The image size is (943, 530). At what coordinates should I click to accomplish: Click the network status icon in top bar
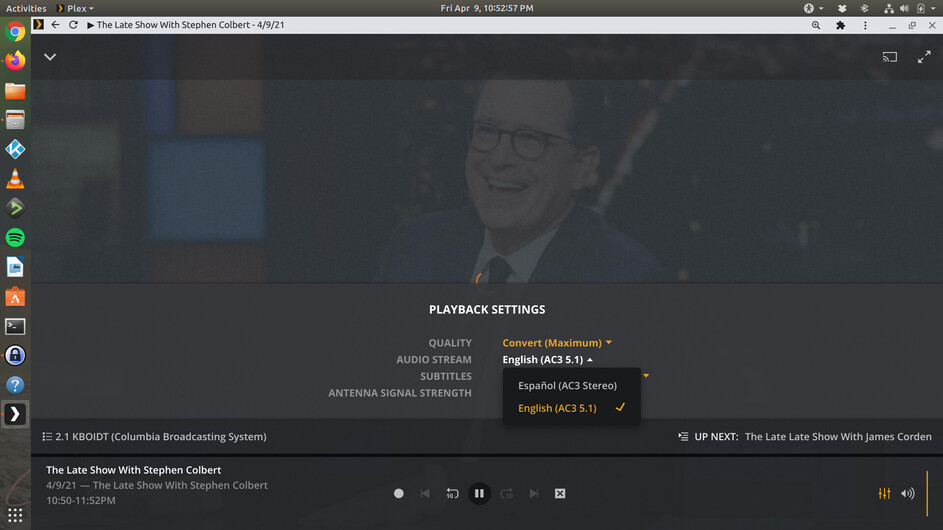pos(888,8)
